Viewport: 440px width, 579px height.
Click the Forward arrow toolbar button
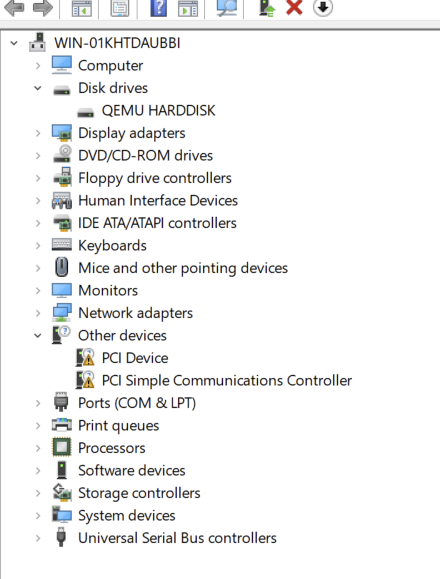42,8
